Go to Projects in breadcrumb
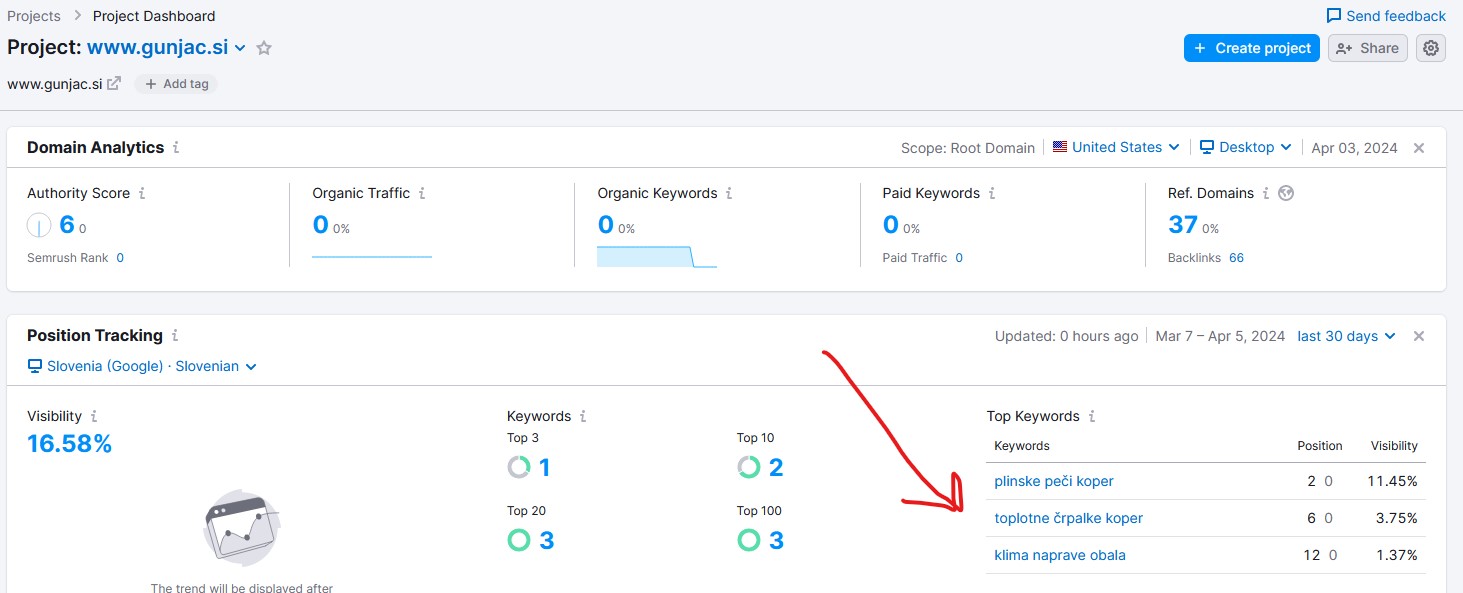Viewport: 1463px width, 593px height. click(34, 16)
